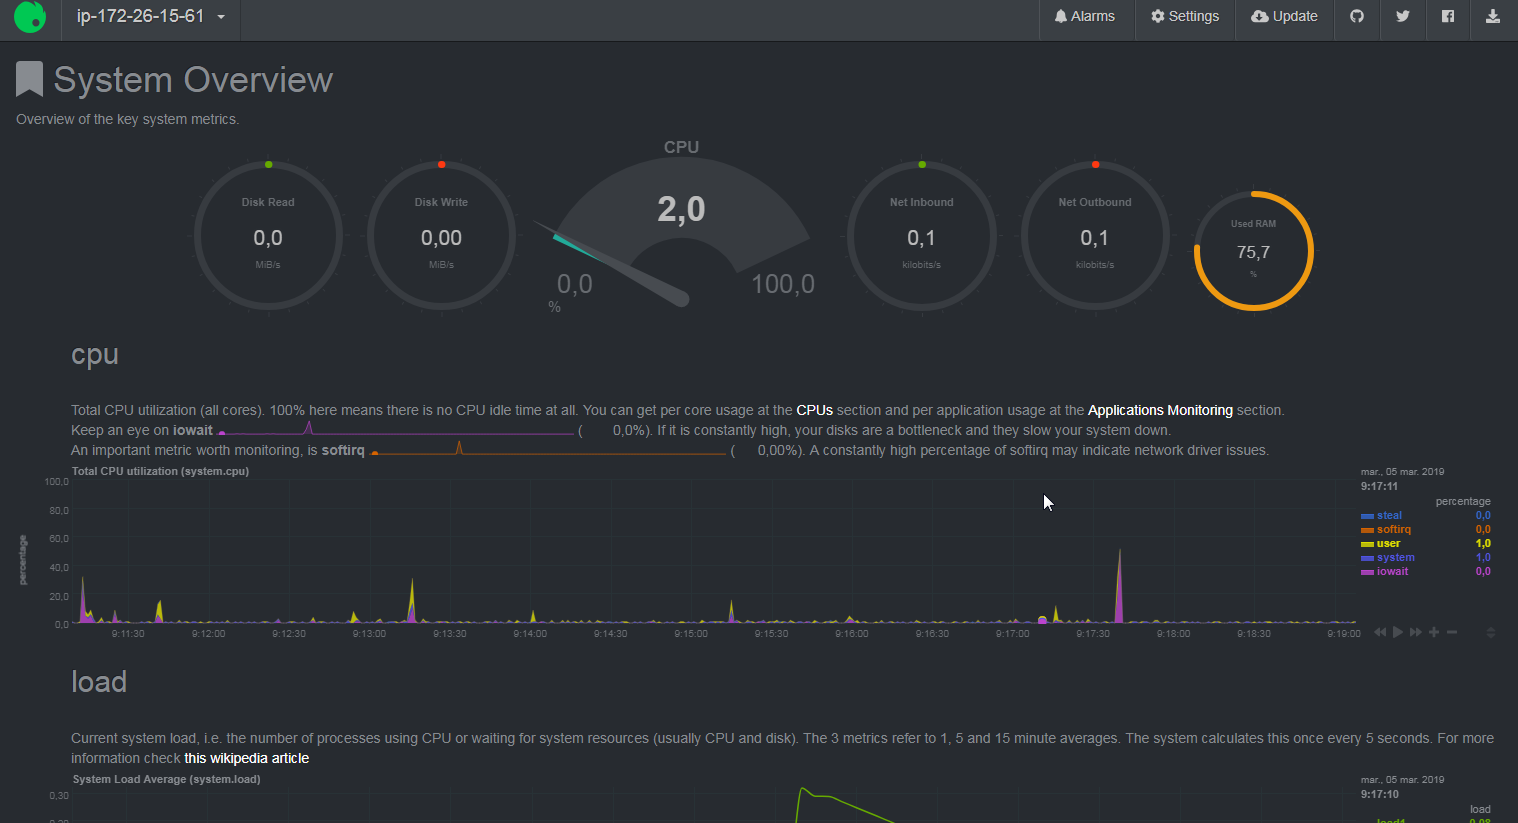1518x823 pixels.
Task: Pan CPU chart right with fast-forward icon
Action: (x=1416, y=632)
